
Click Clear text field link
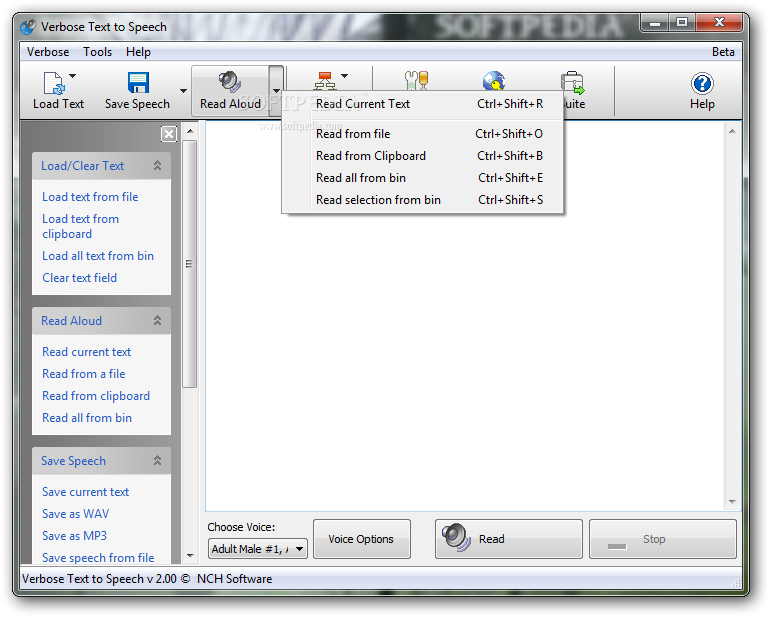(80, 278)
